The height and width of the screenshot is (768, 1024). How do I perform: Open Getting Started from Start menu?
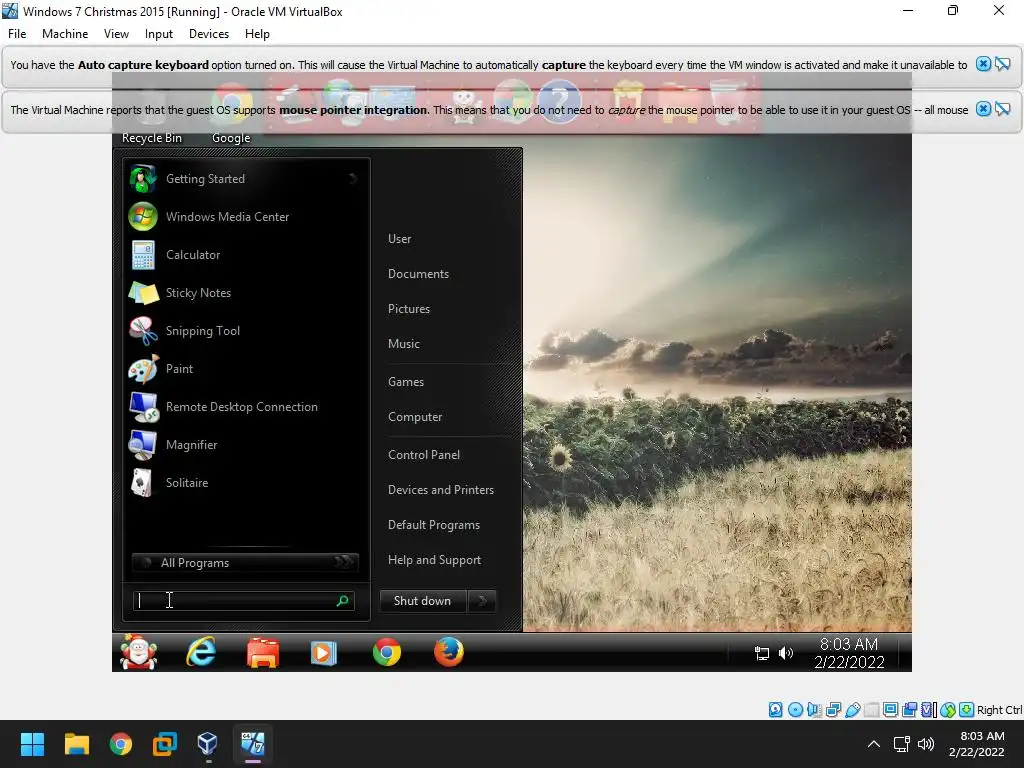pyautogui.click(x=246, y=179)
